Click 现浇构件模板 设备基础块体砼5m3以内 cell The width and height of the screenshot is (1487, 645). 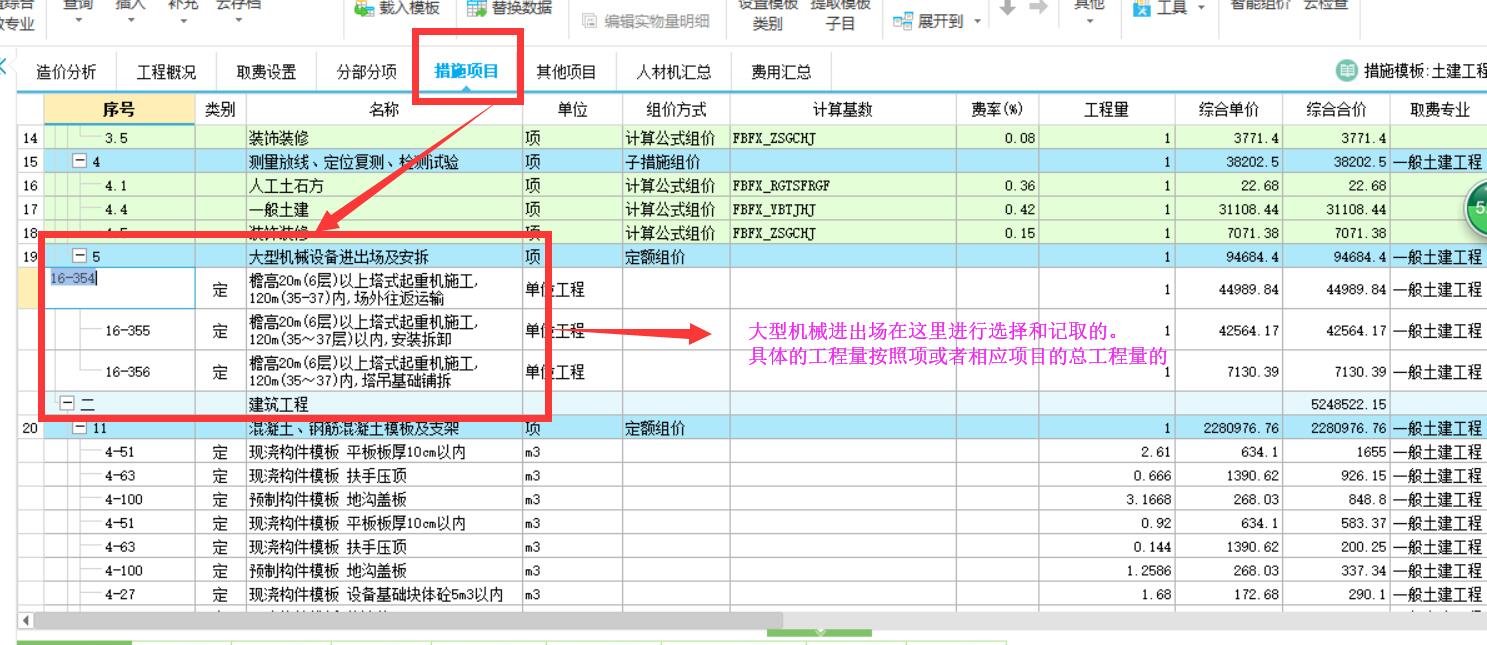pos(384,595)
